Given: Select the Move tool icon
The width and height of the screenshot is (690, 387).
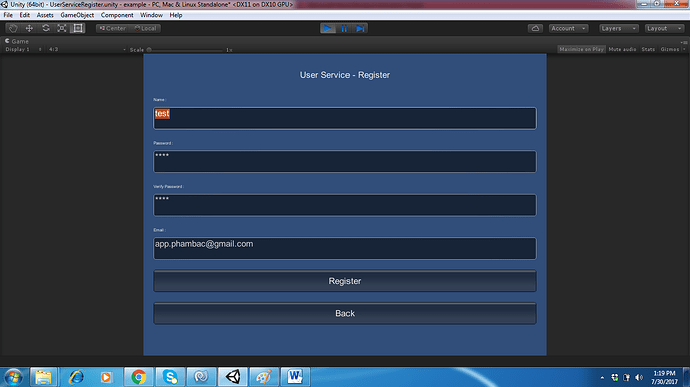Looking at the screenshot, I should (29, 28).
